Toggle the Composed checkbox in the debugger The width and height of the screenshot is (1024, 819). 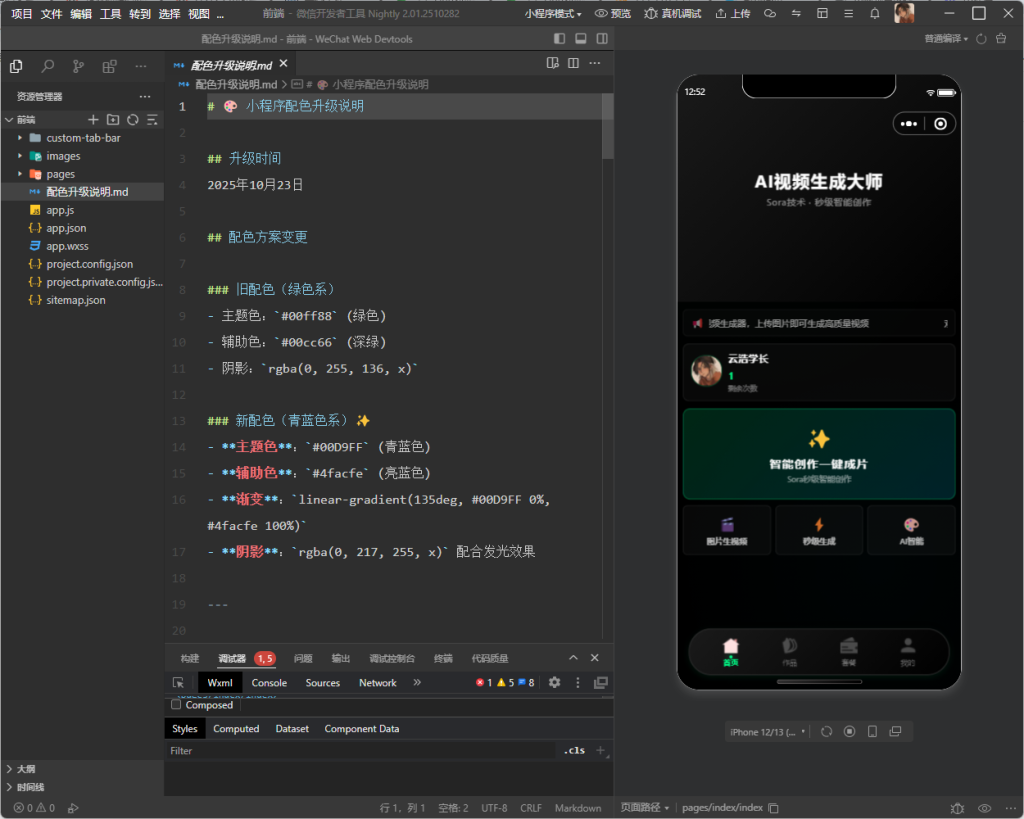pos(174,704)
